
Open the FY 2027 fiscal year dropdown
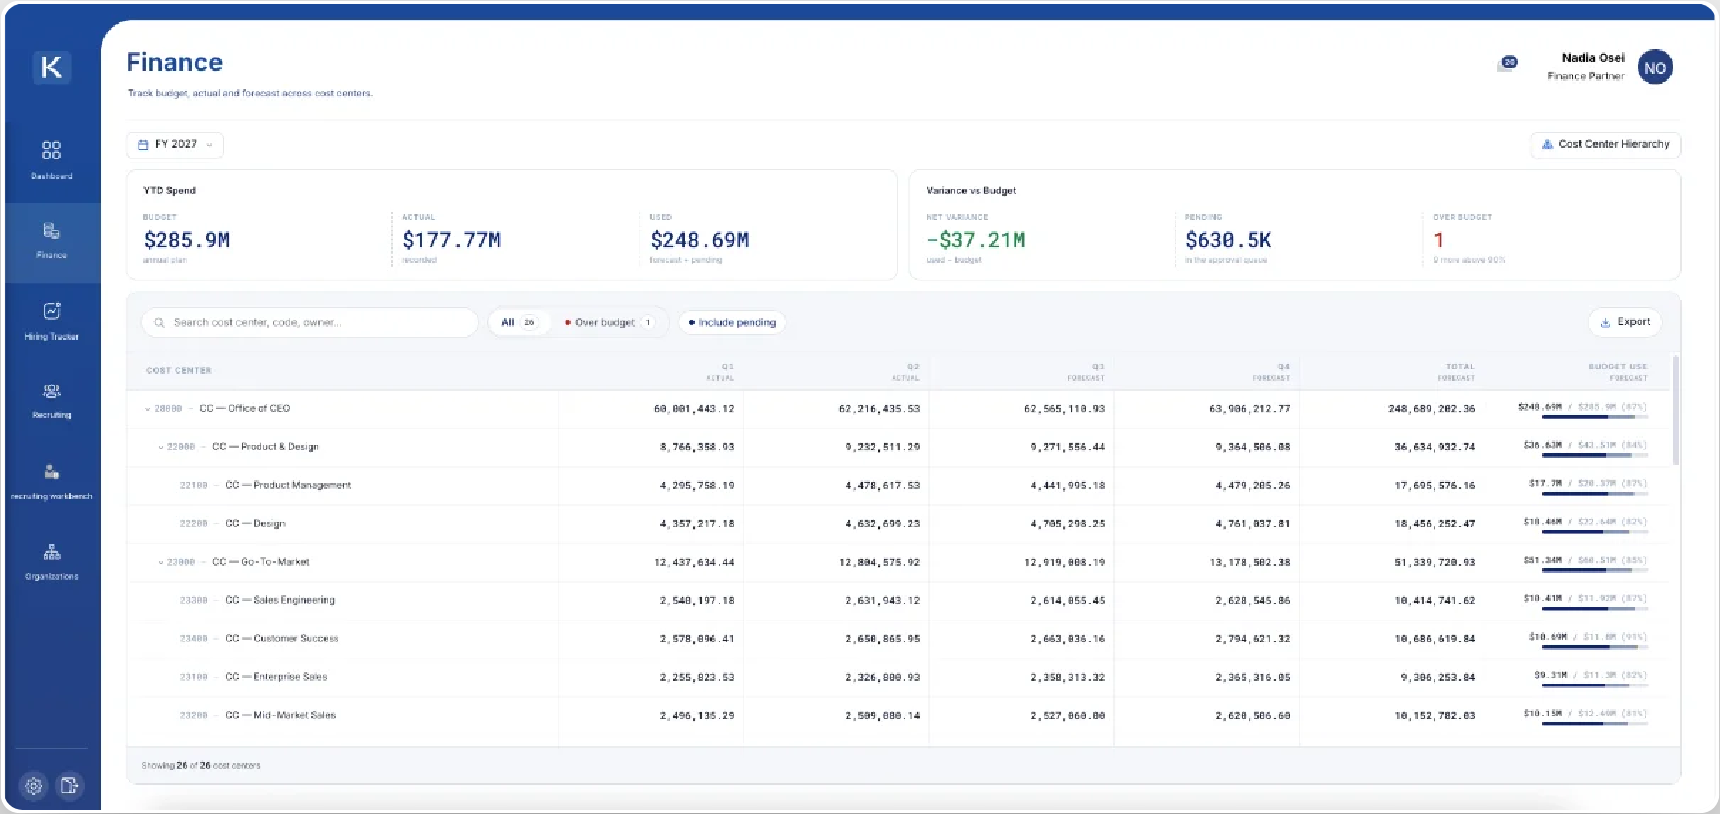point(175,145)
